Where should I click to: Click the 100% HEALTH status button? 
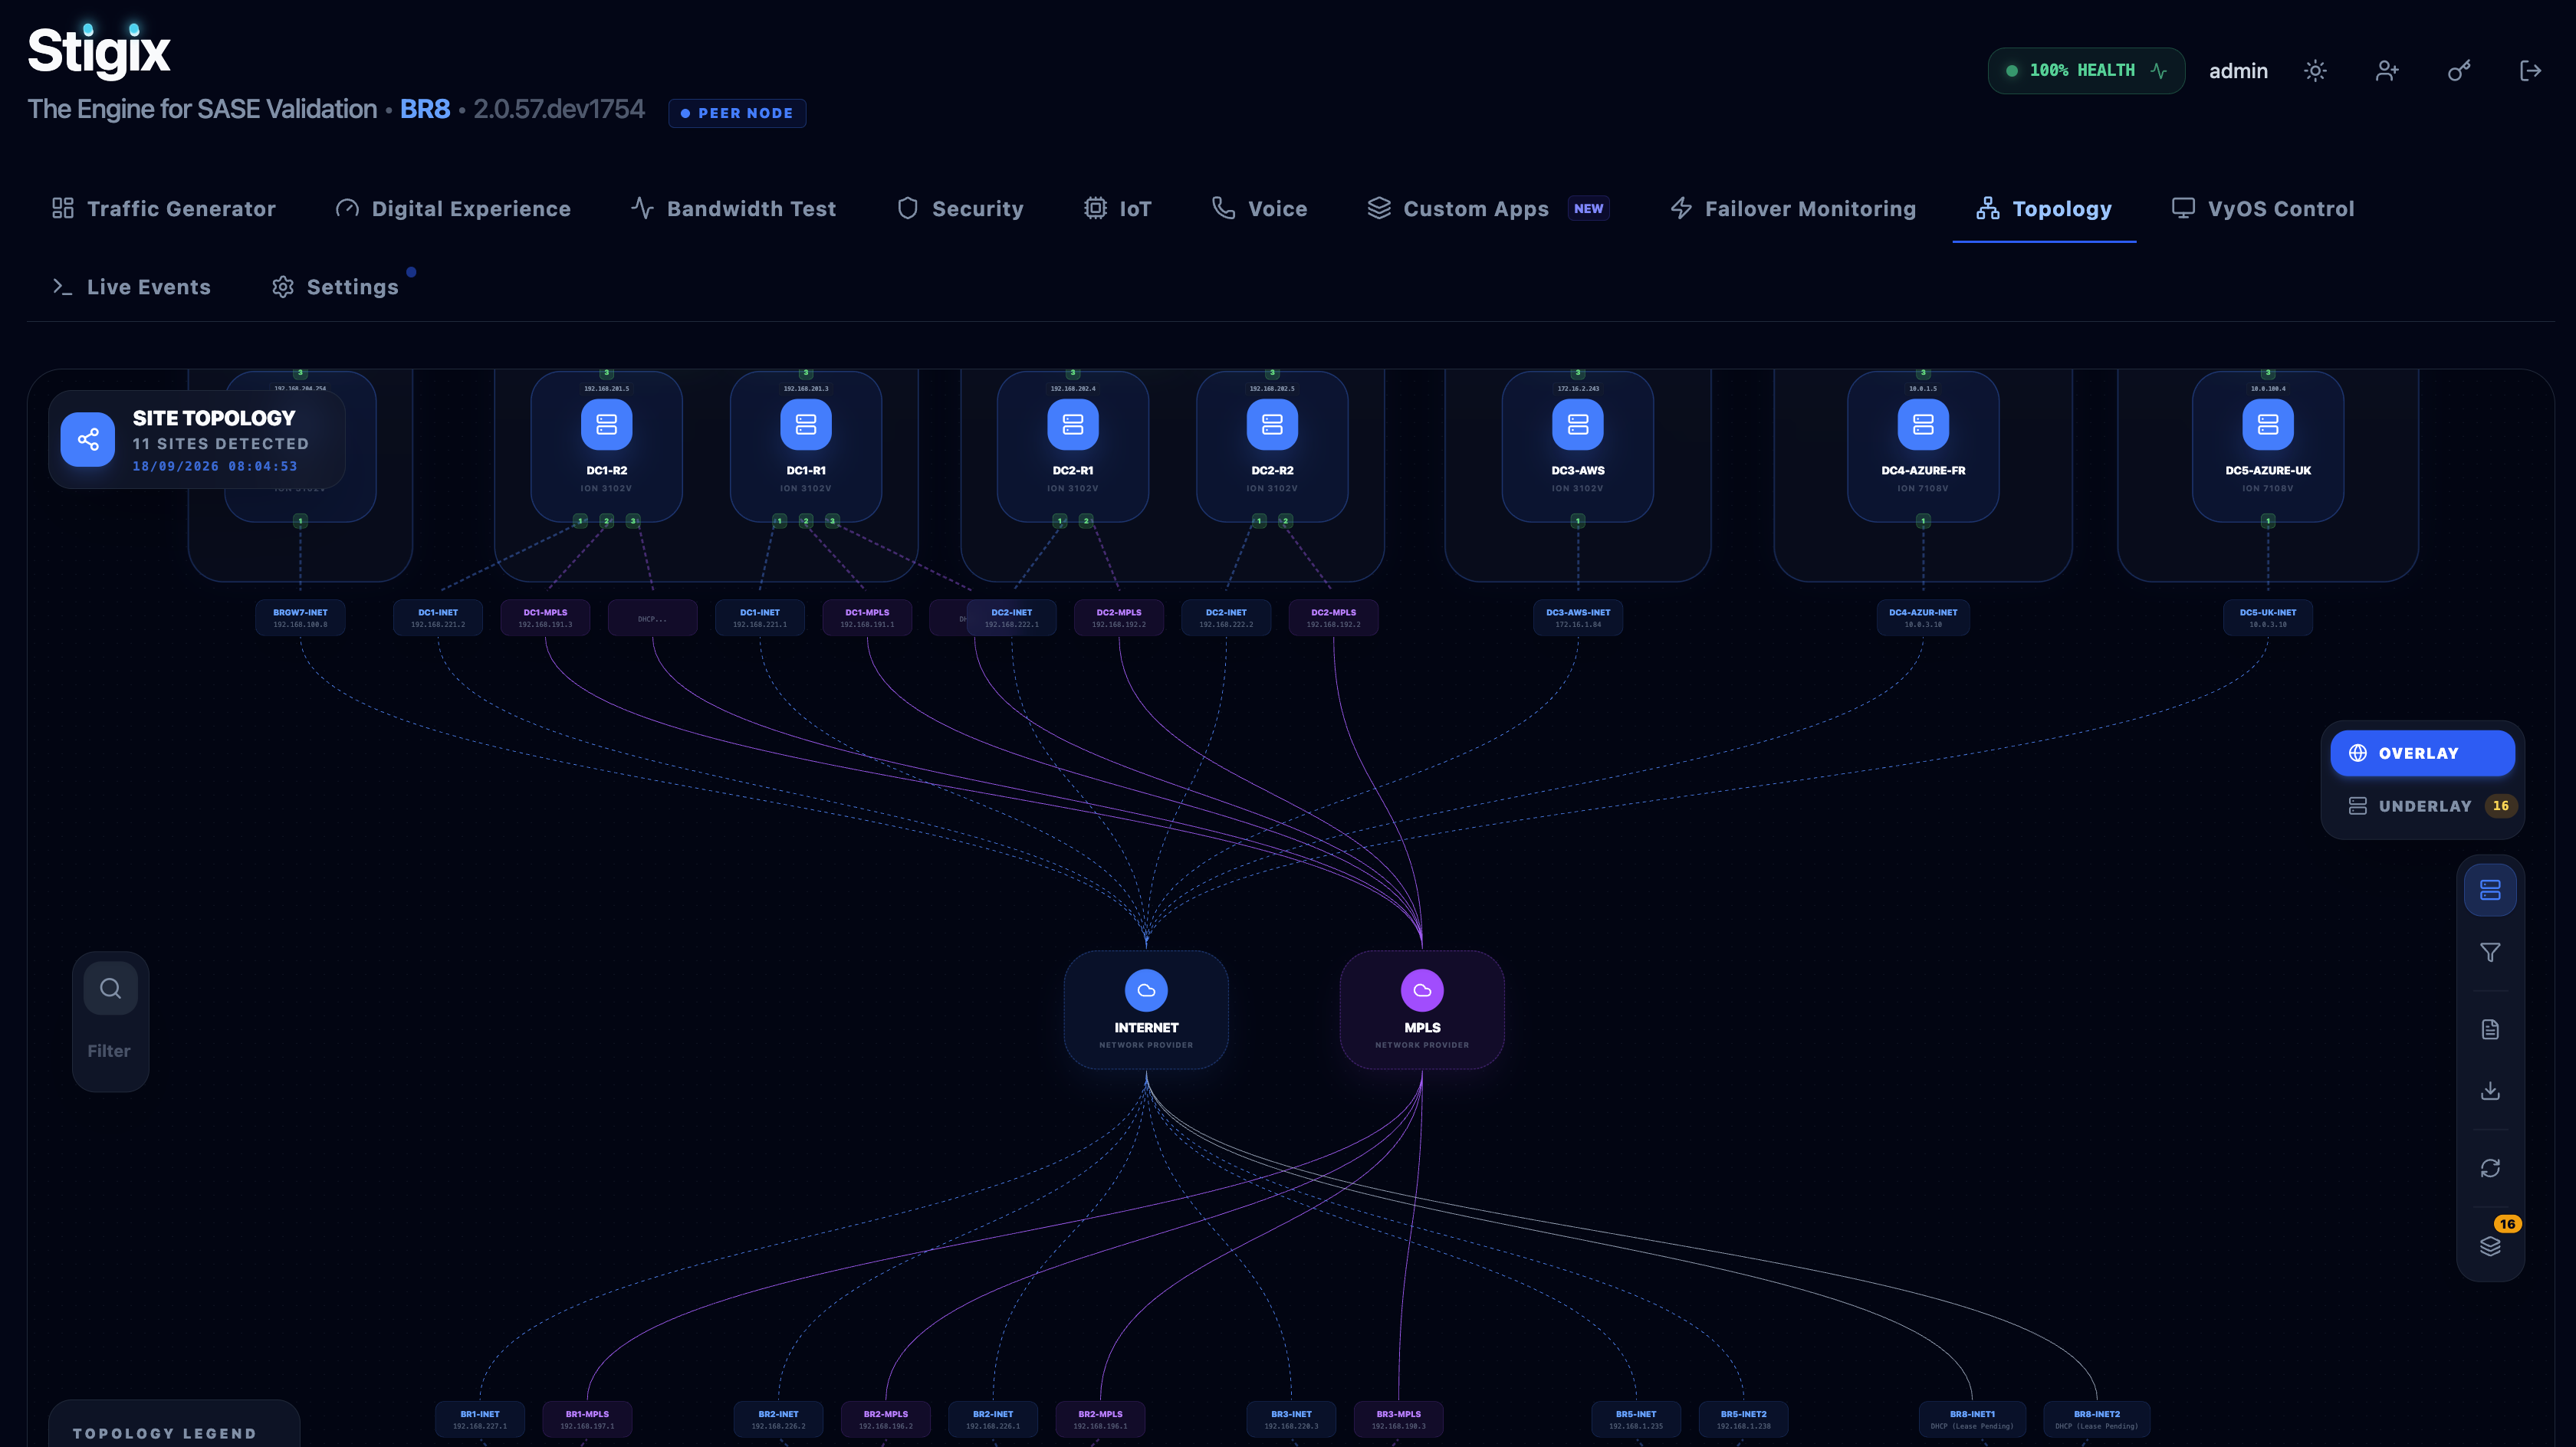2086,71
